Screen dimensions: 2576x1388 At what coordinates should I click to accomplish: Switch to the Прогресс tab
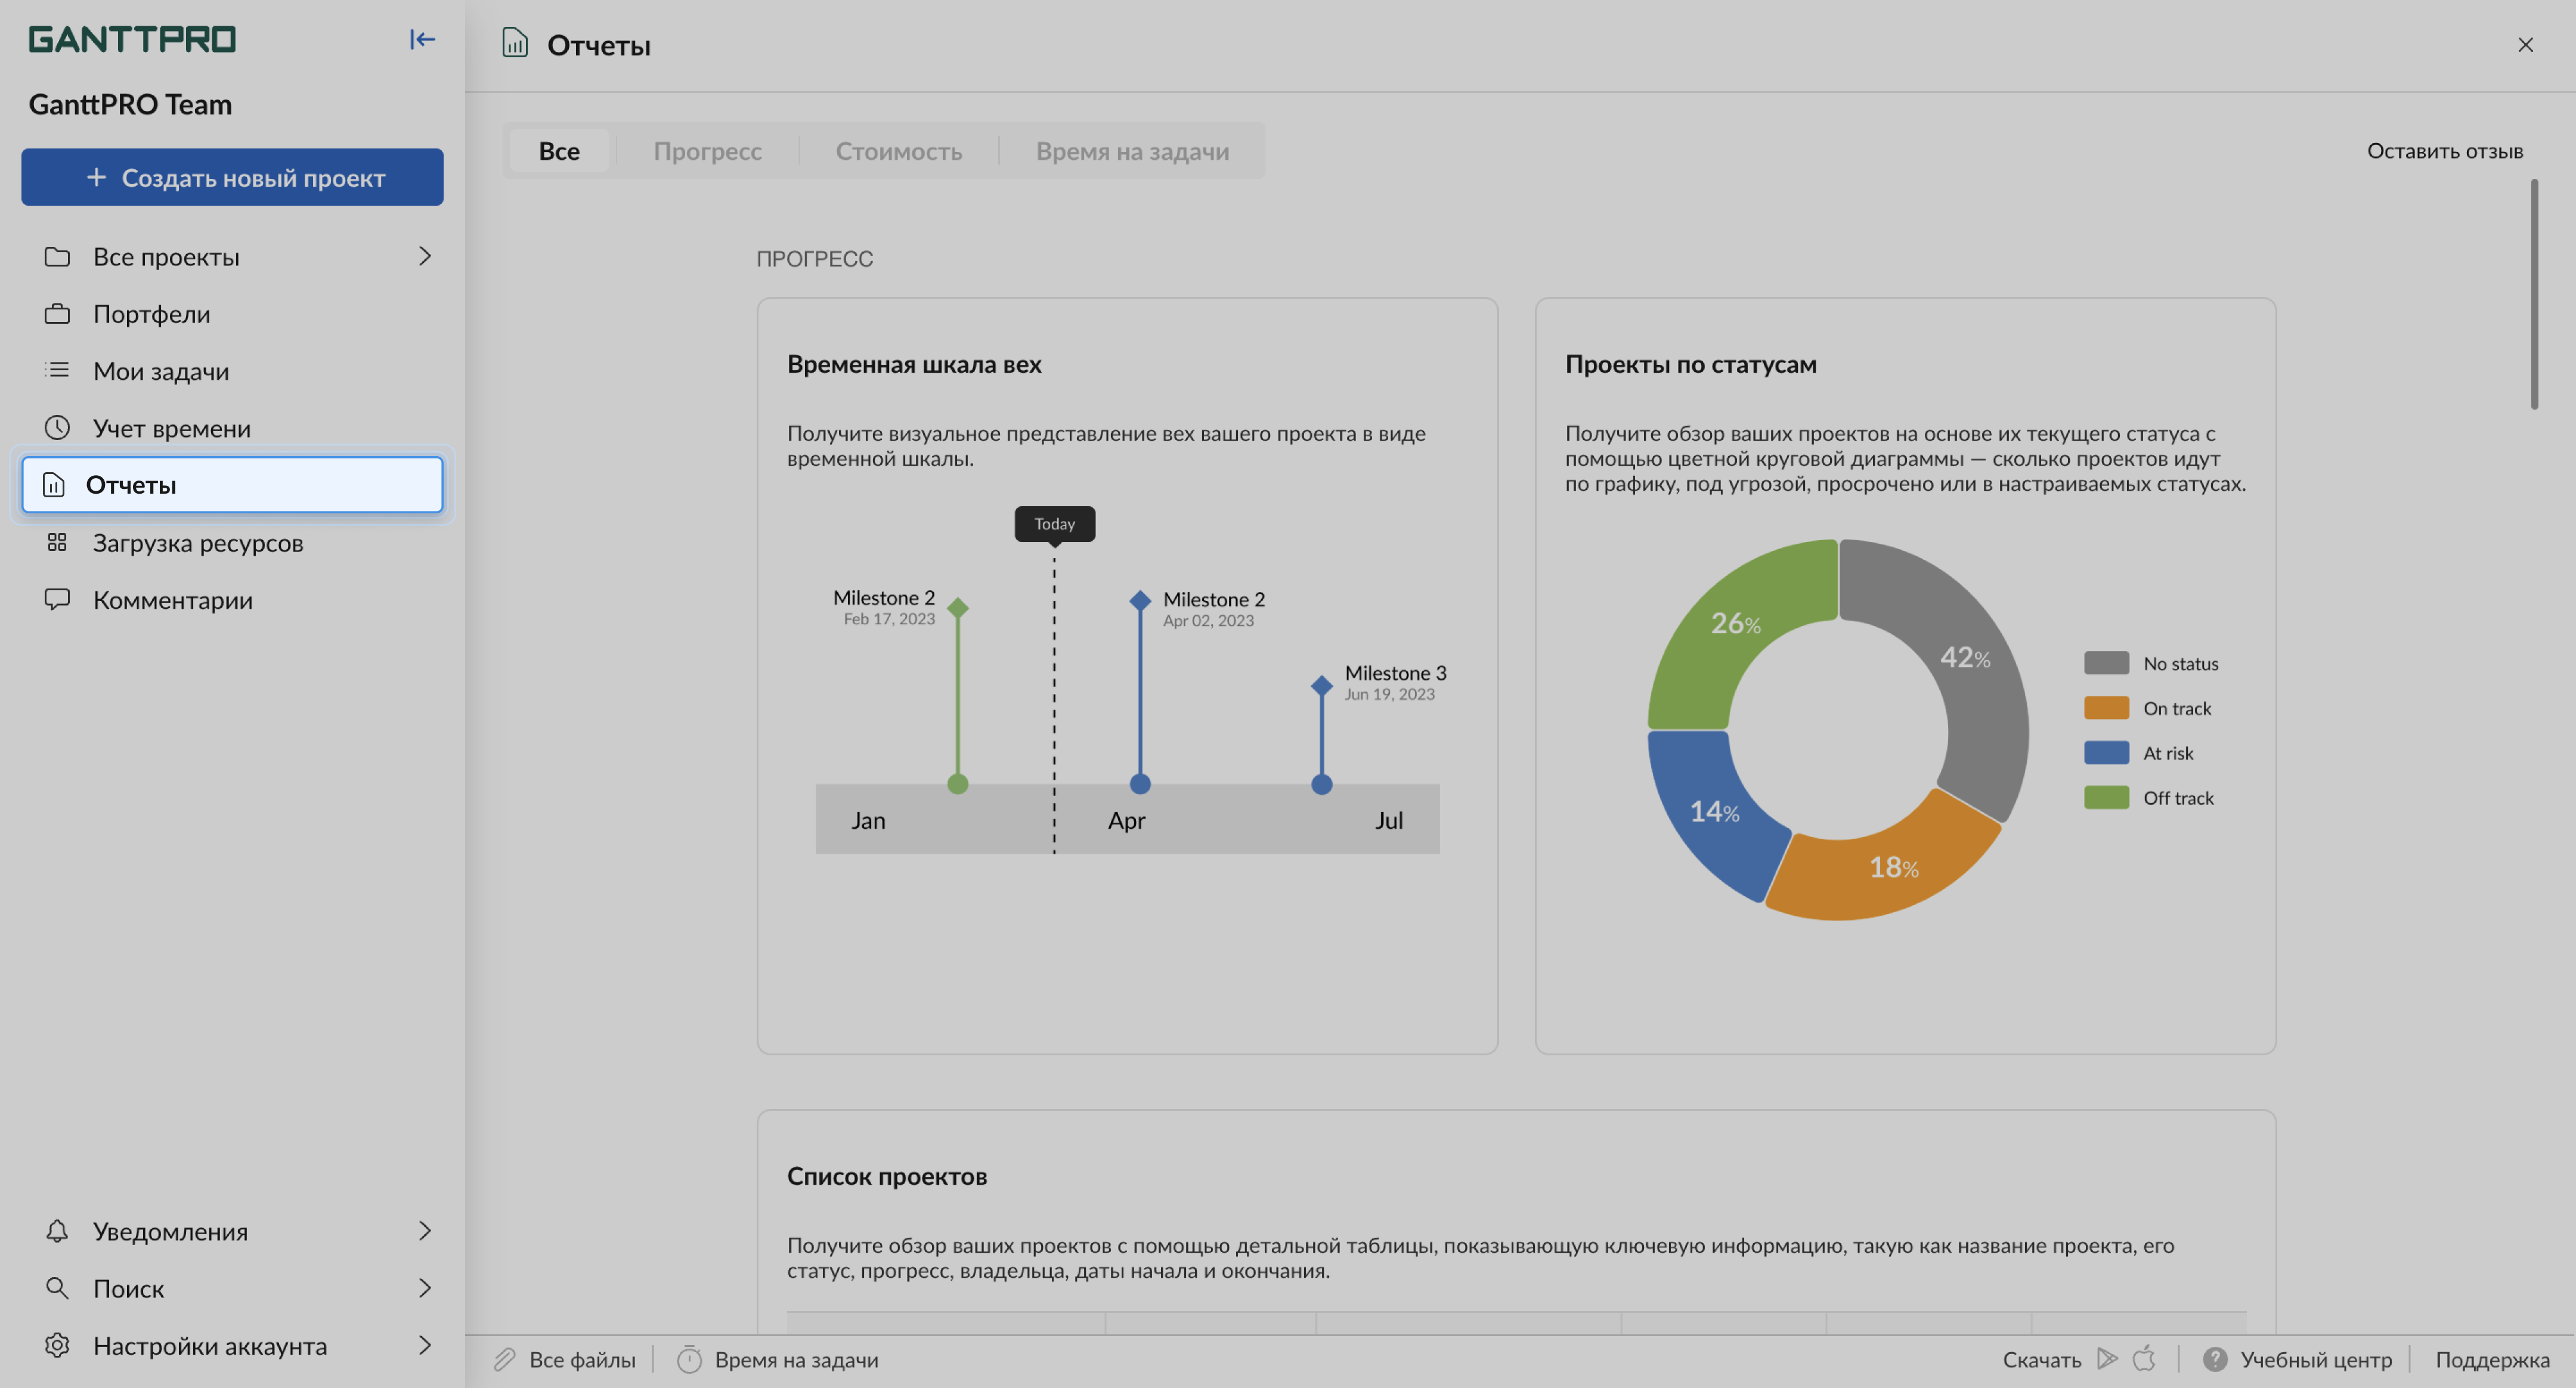[707, 151]
